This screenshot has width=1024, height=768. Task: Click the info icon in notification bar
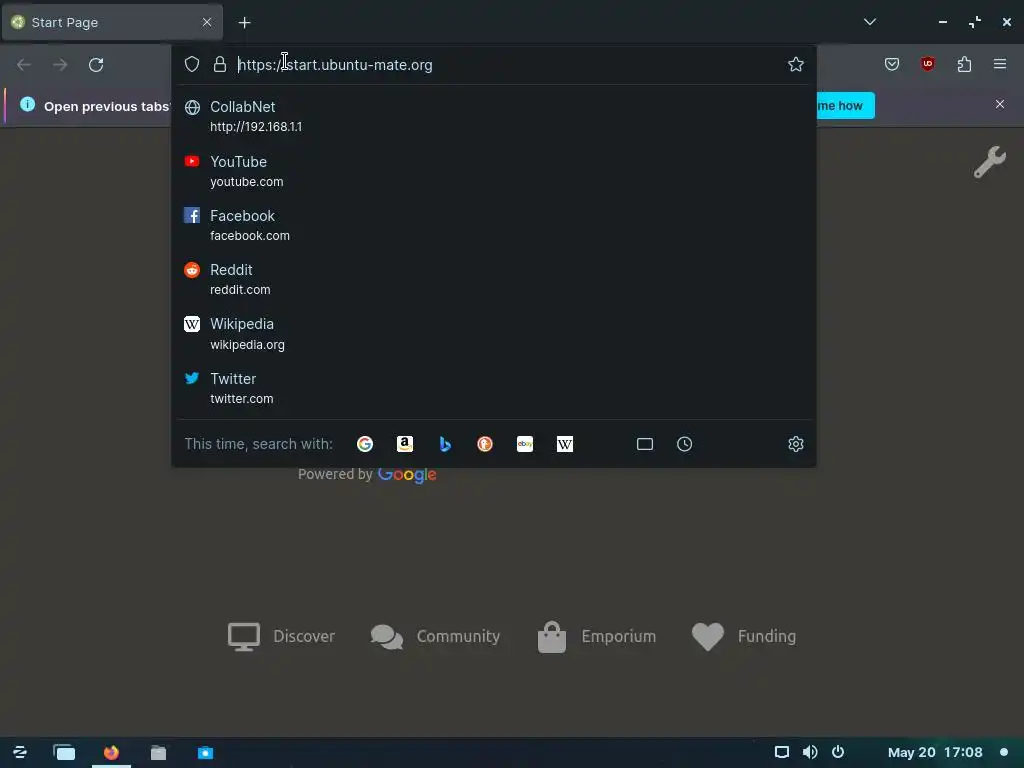[x=27, y=104]
